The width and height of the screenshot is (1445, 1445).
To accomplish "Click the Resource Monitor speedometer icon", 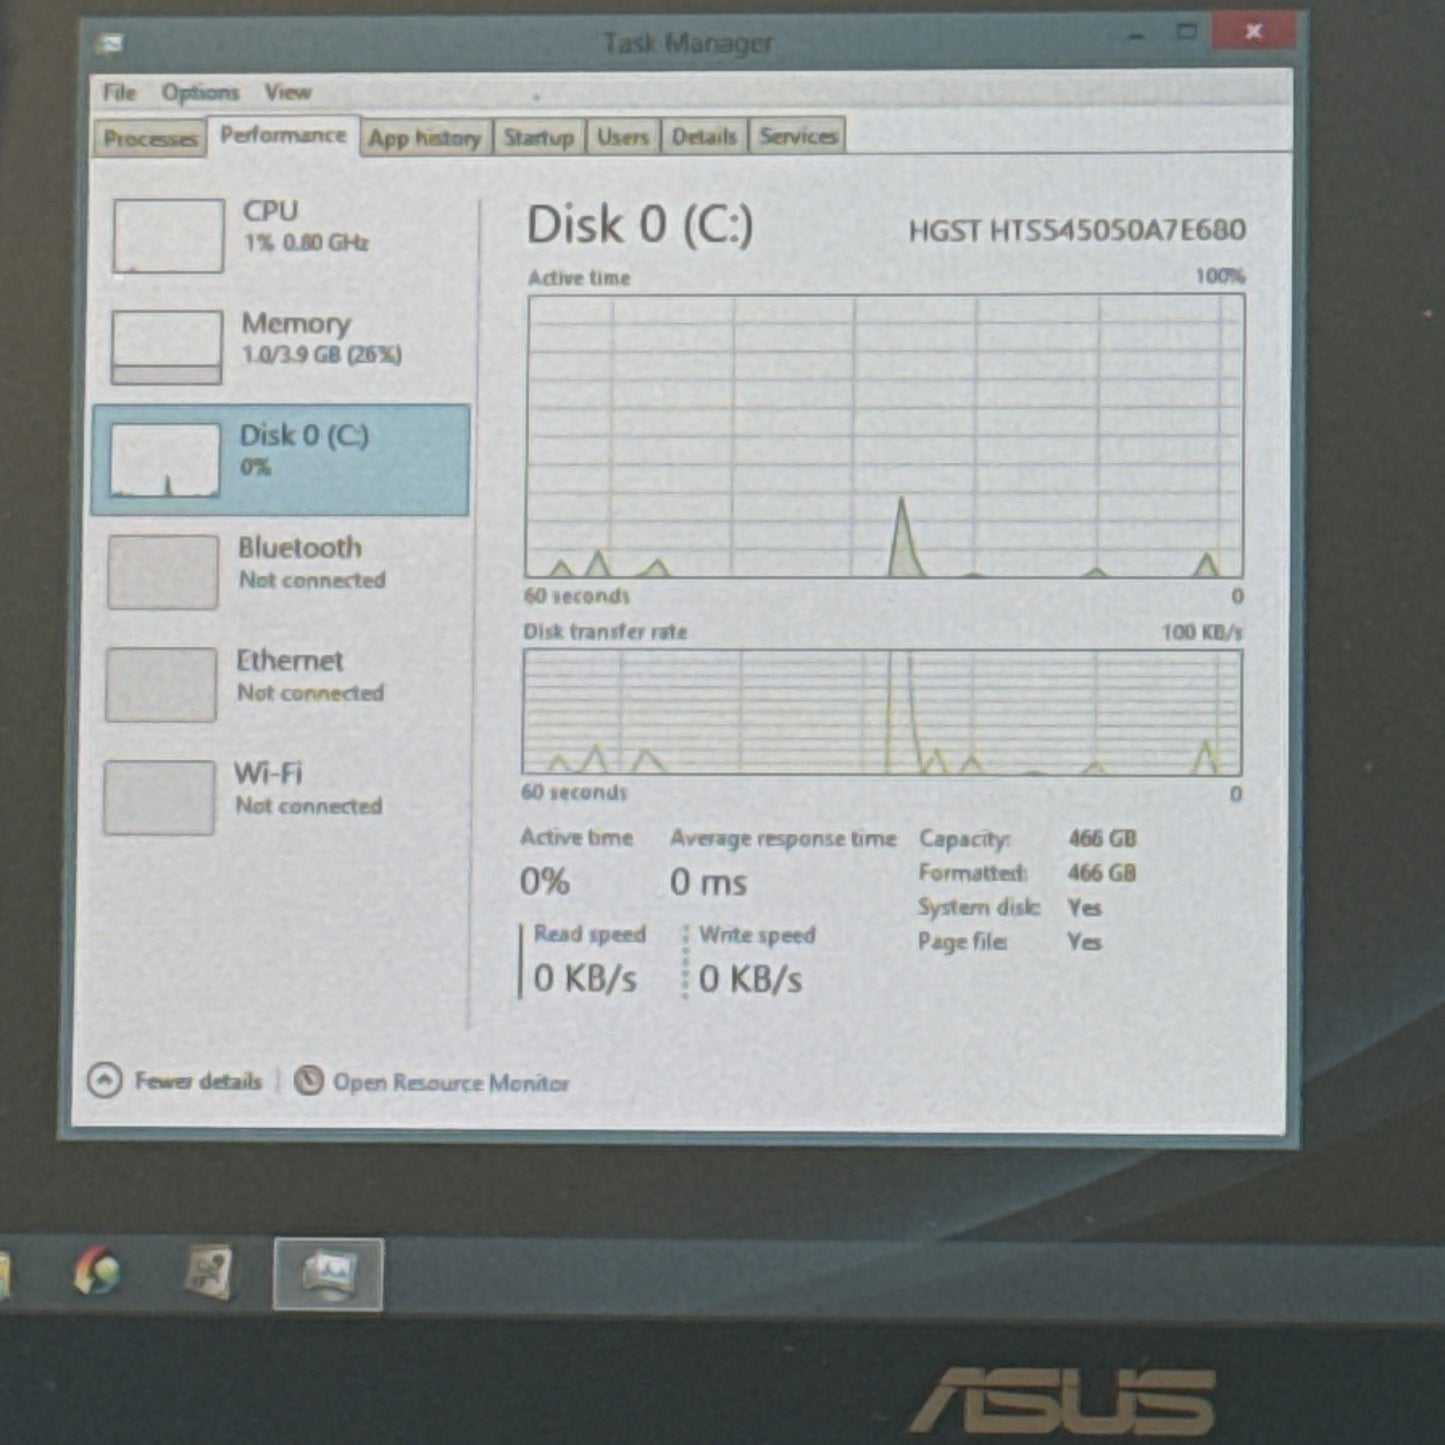I will [x=308, y=1080].
